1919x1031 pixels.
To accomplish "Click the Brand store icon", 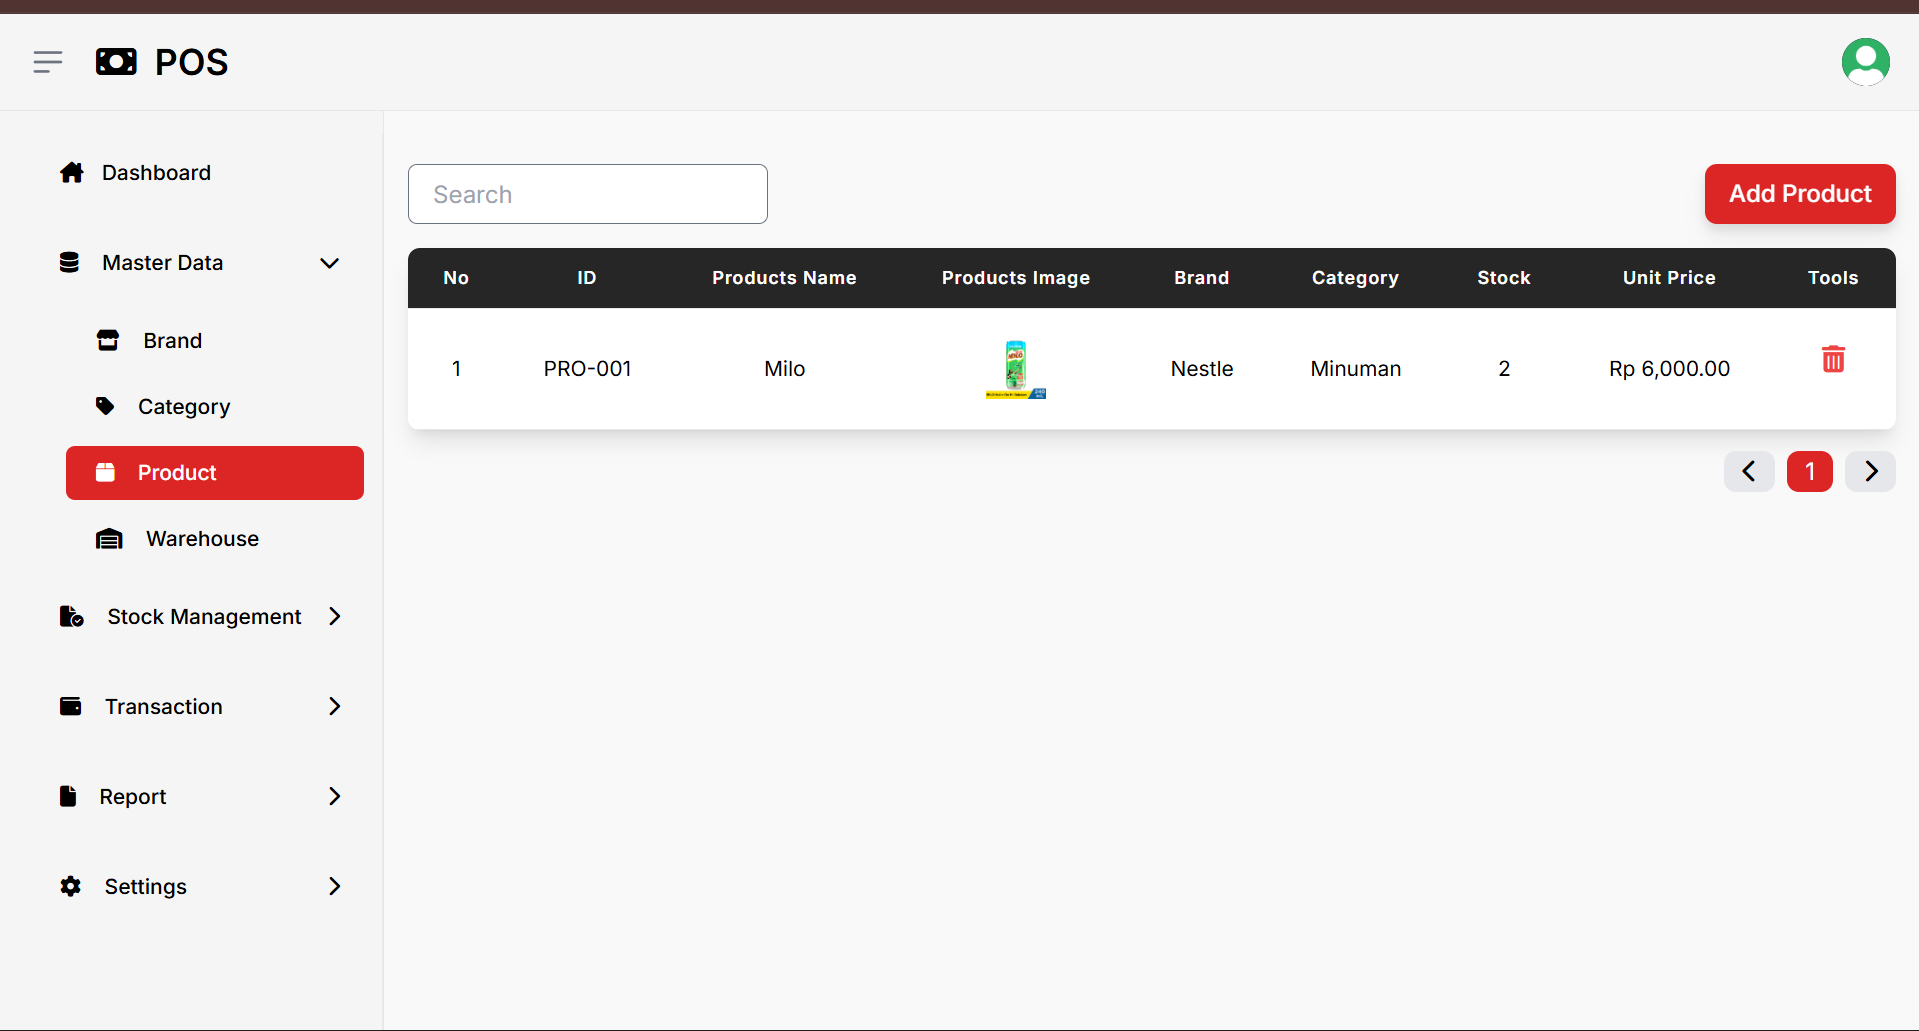I will click(108, 341).
